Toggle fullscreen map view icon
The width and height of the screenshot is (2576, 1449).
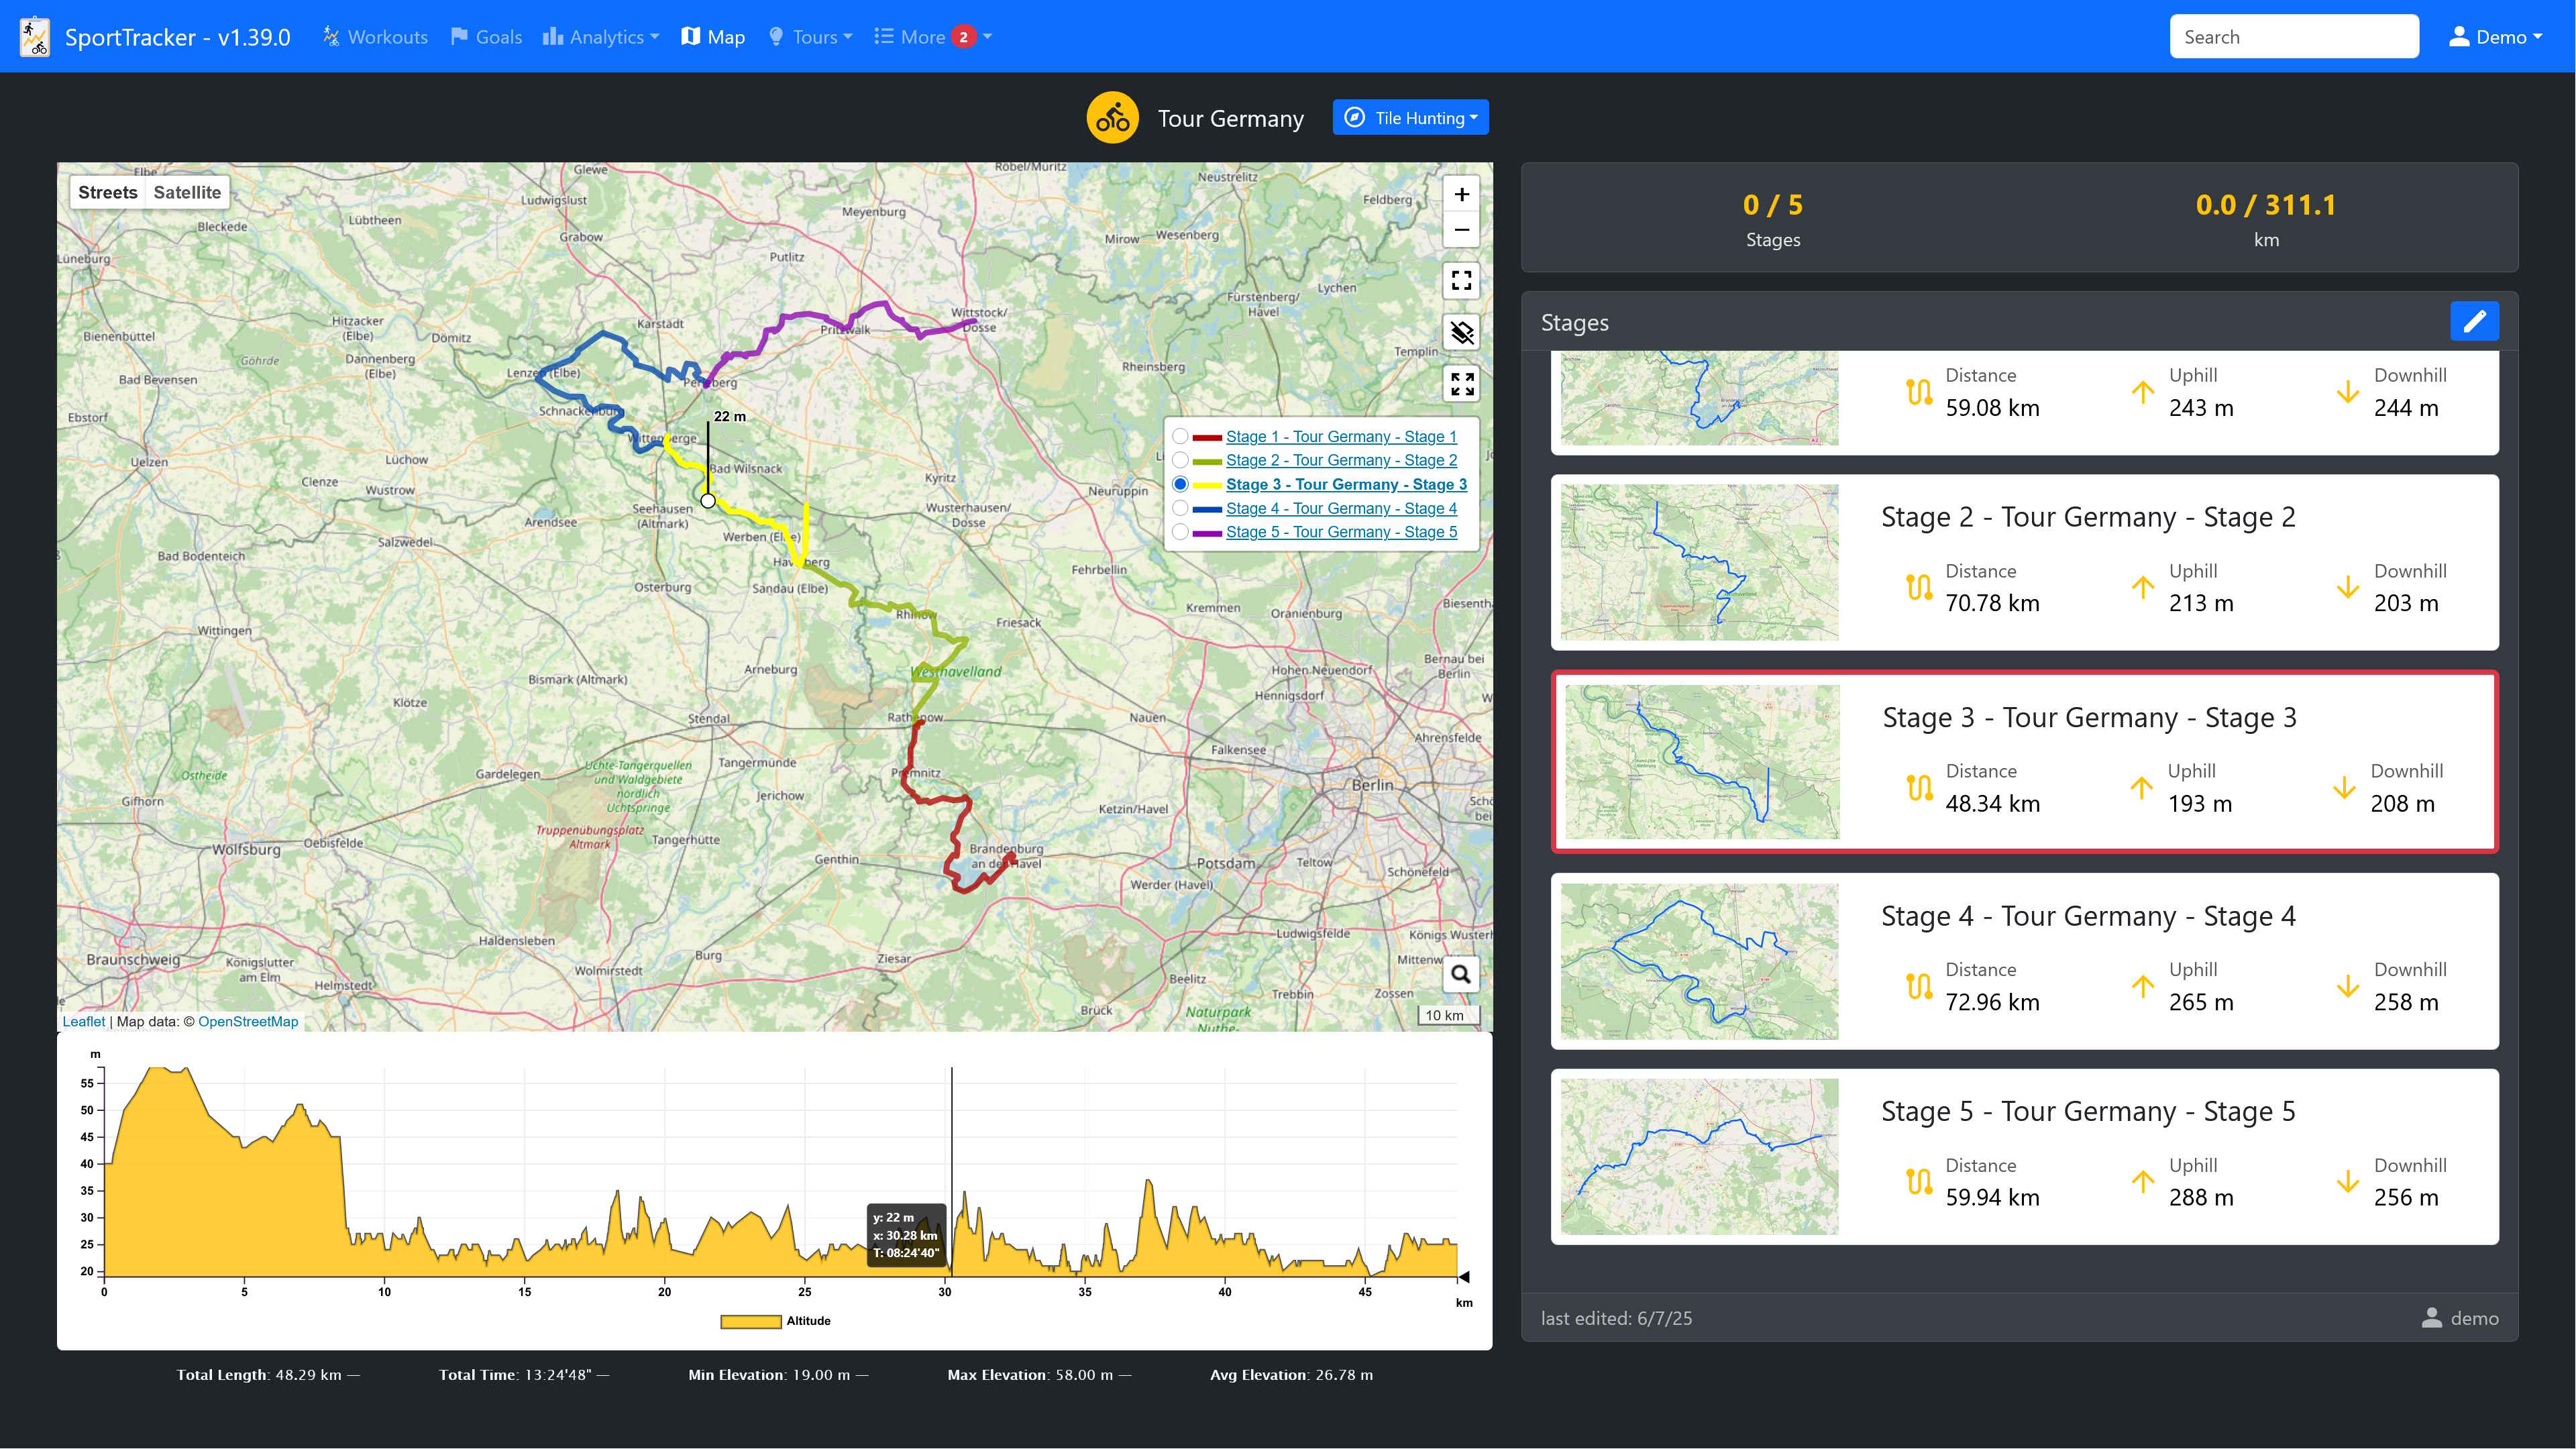(1461, 281)
